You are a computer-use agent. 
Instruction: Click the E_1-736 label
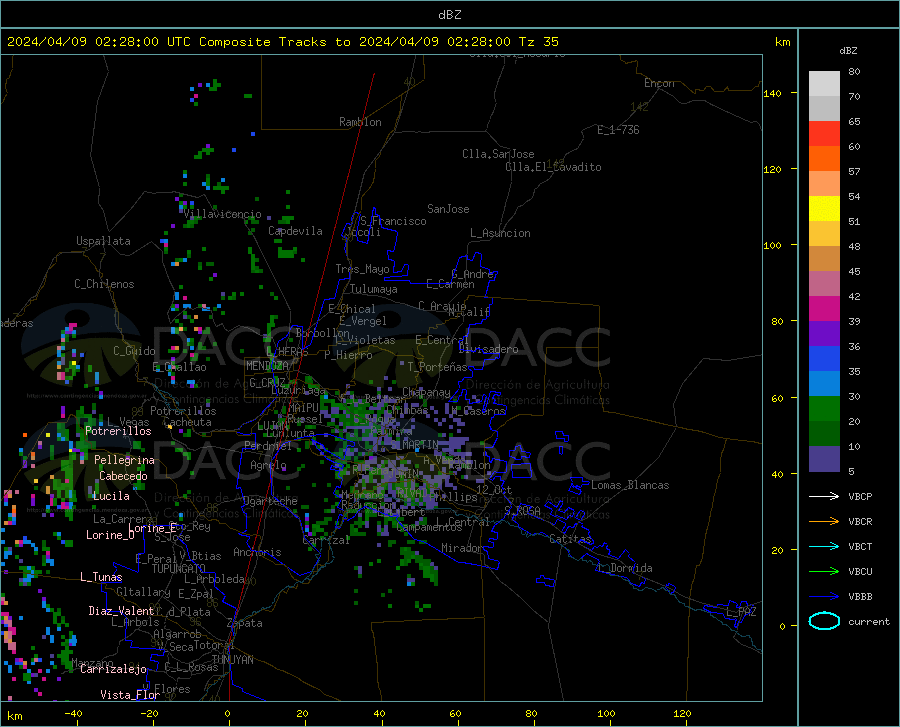click(x=618, y=130)
